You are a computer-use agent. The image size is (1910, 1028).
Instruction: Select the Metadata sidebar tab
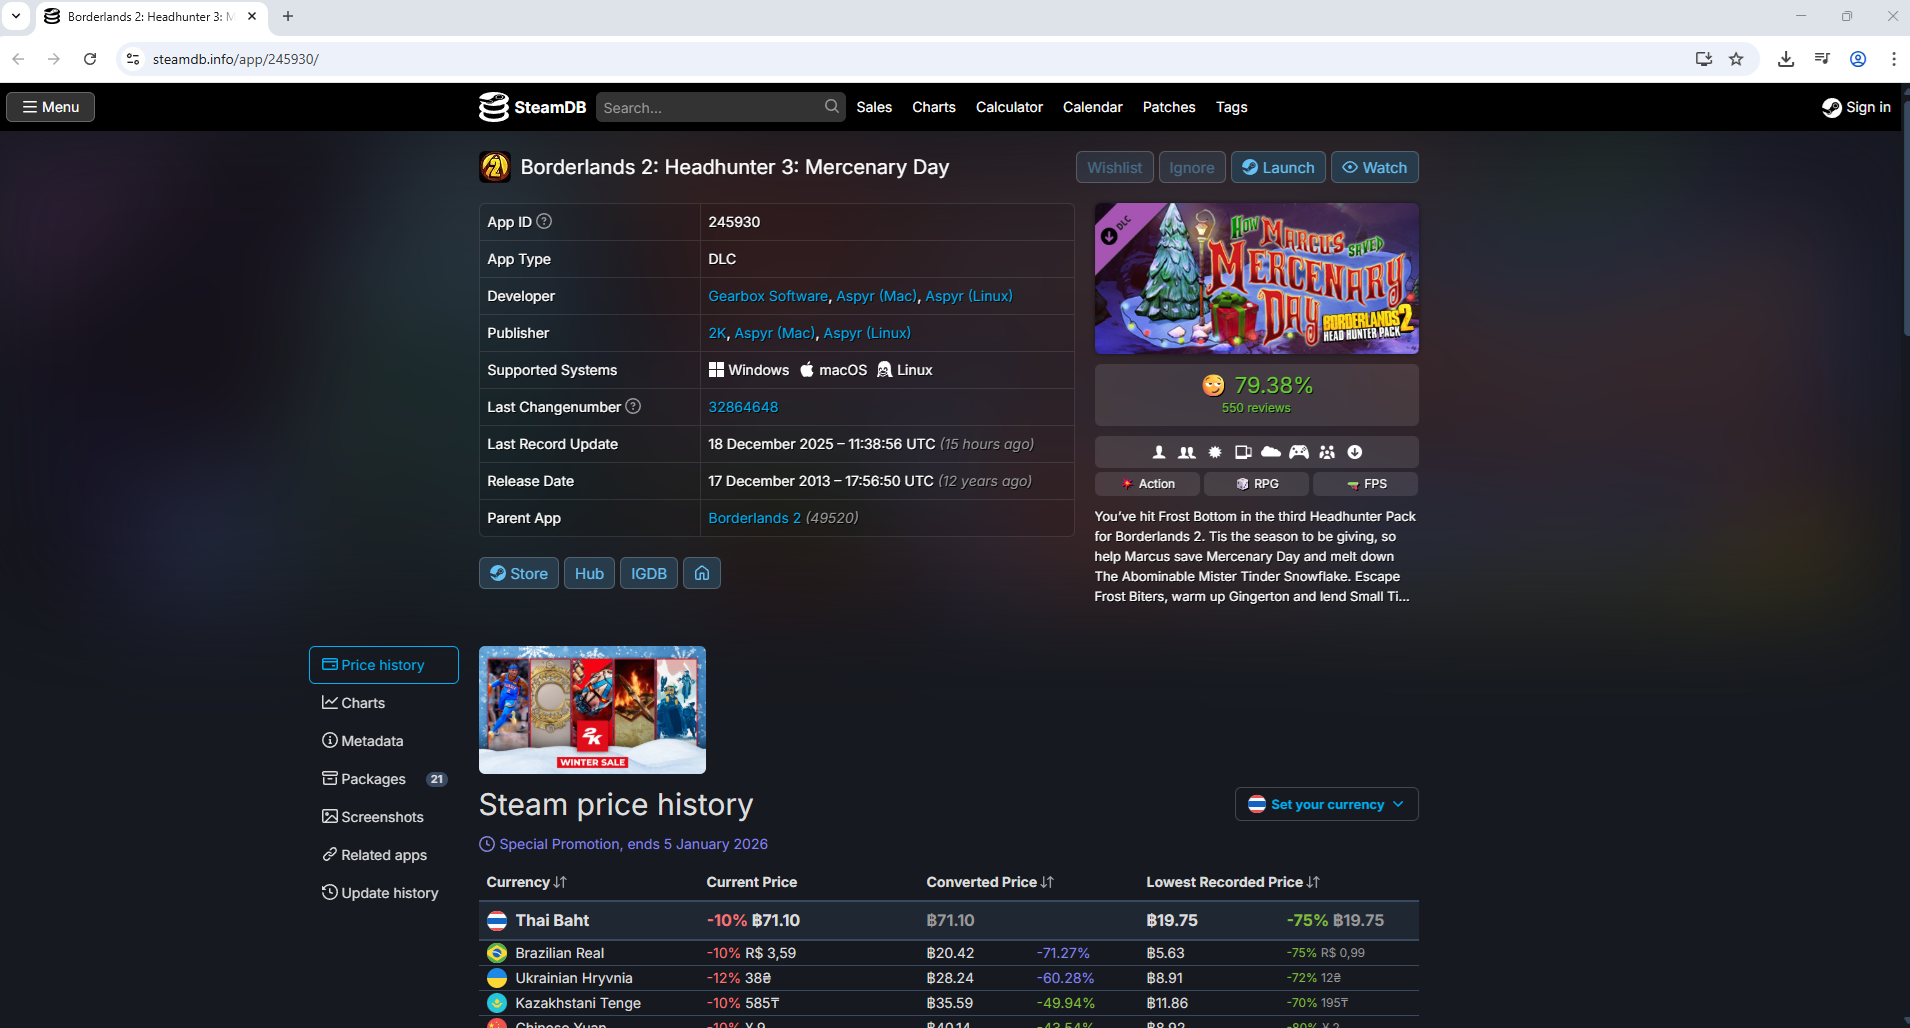(x=384, y=741)
